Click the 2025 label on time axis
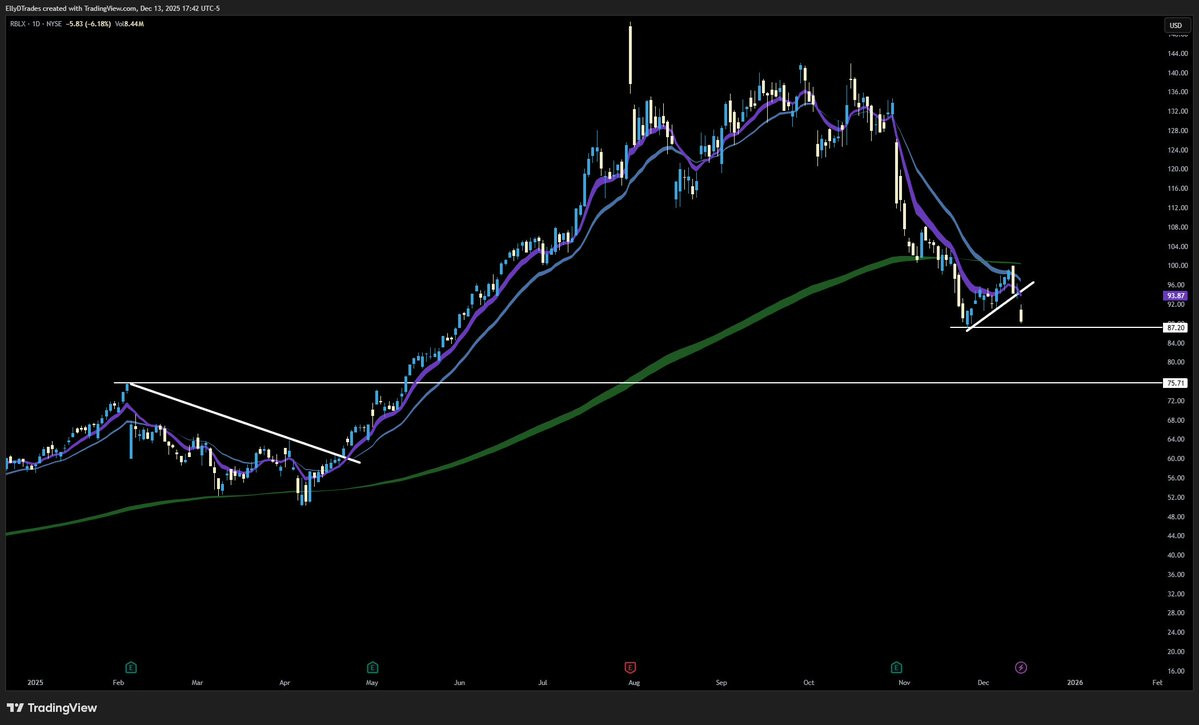1199x725 pixels. click(x=35, y=682)
